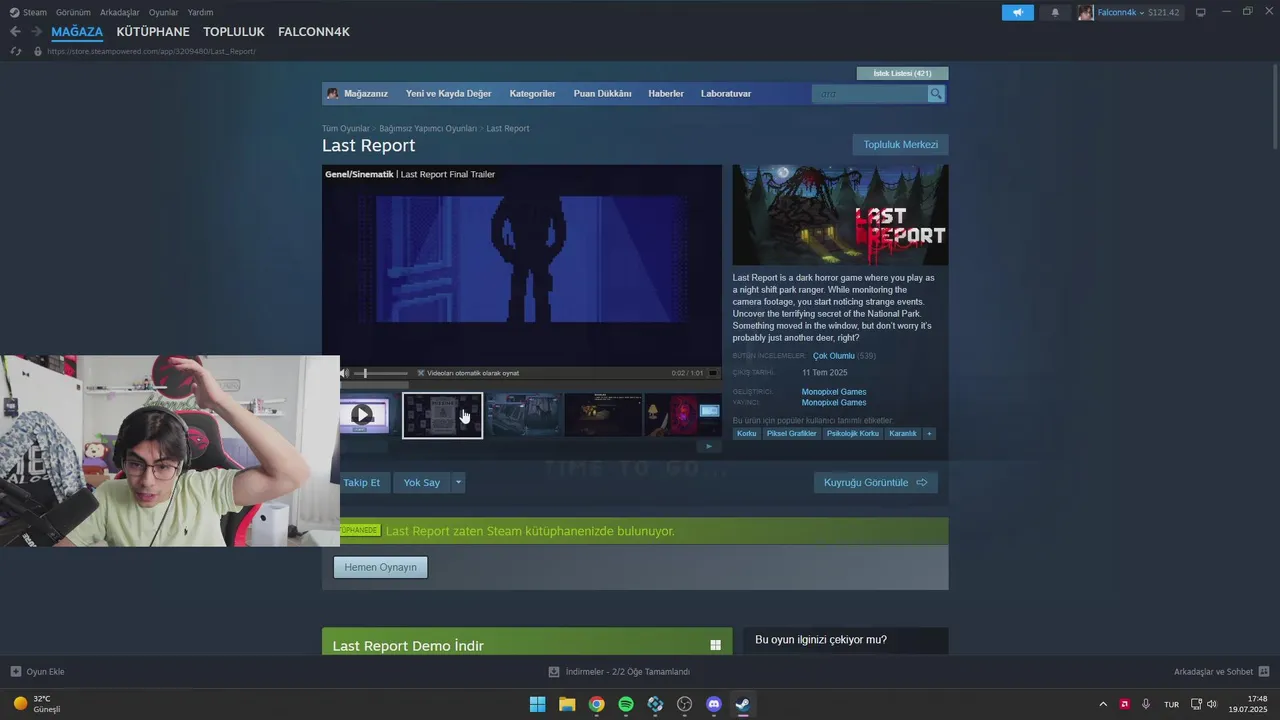
Task: Switch to the KÜTÜPHANE tab
Action: click(x=153, y=32)
